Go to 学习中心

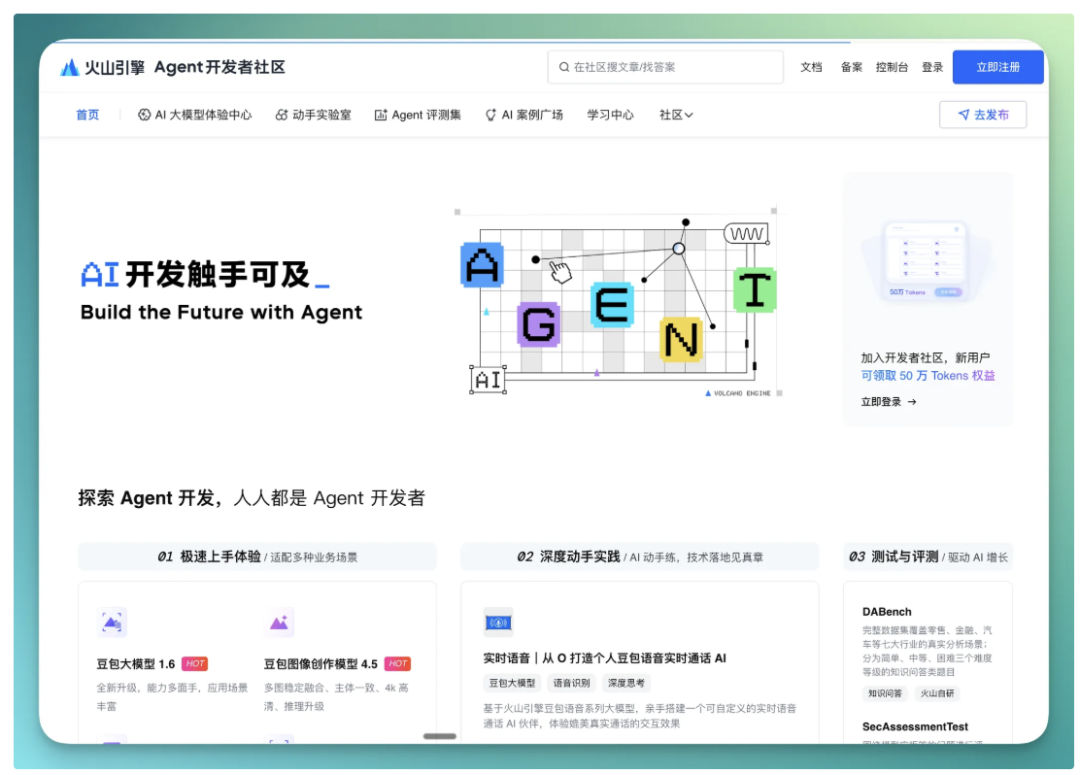click(610, 115)
